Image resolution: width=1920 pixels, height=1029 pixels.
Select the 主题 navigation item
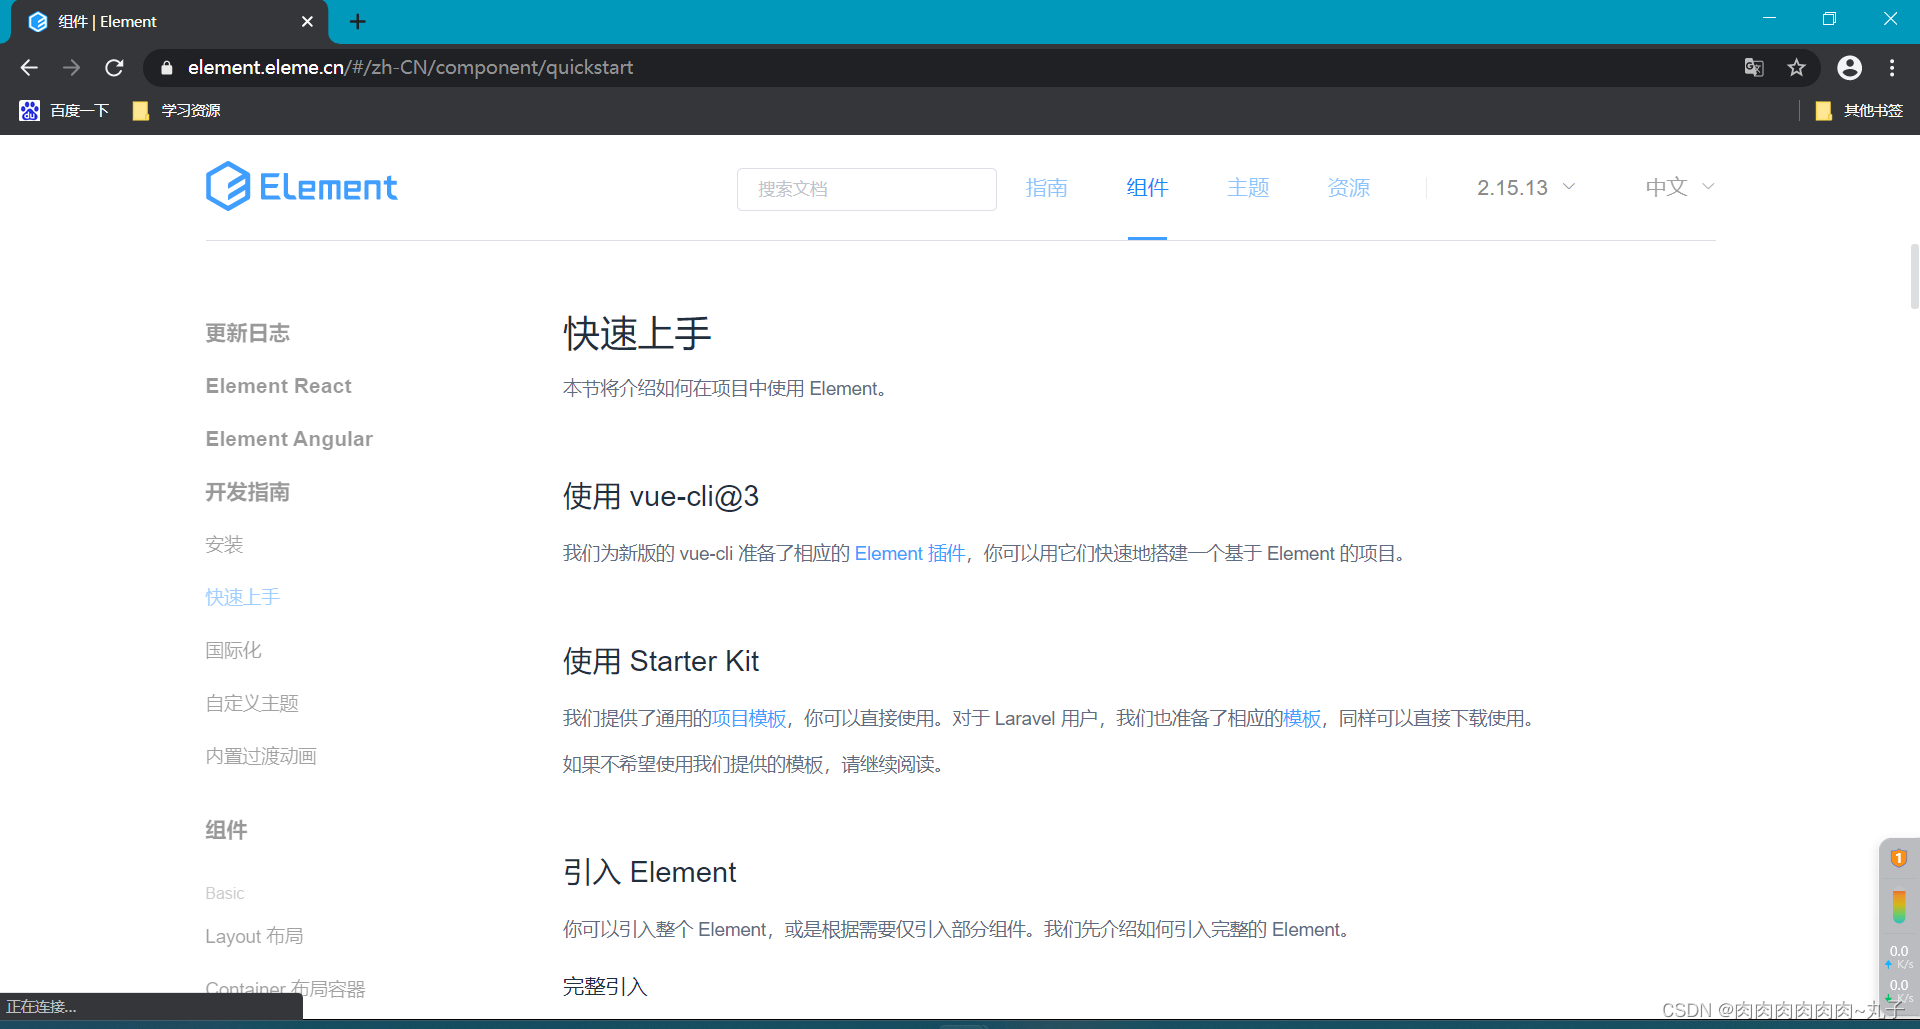(1247, 187)
